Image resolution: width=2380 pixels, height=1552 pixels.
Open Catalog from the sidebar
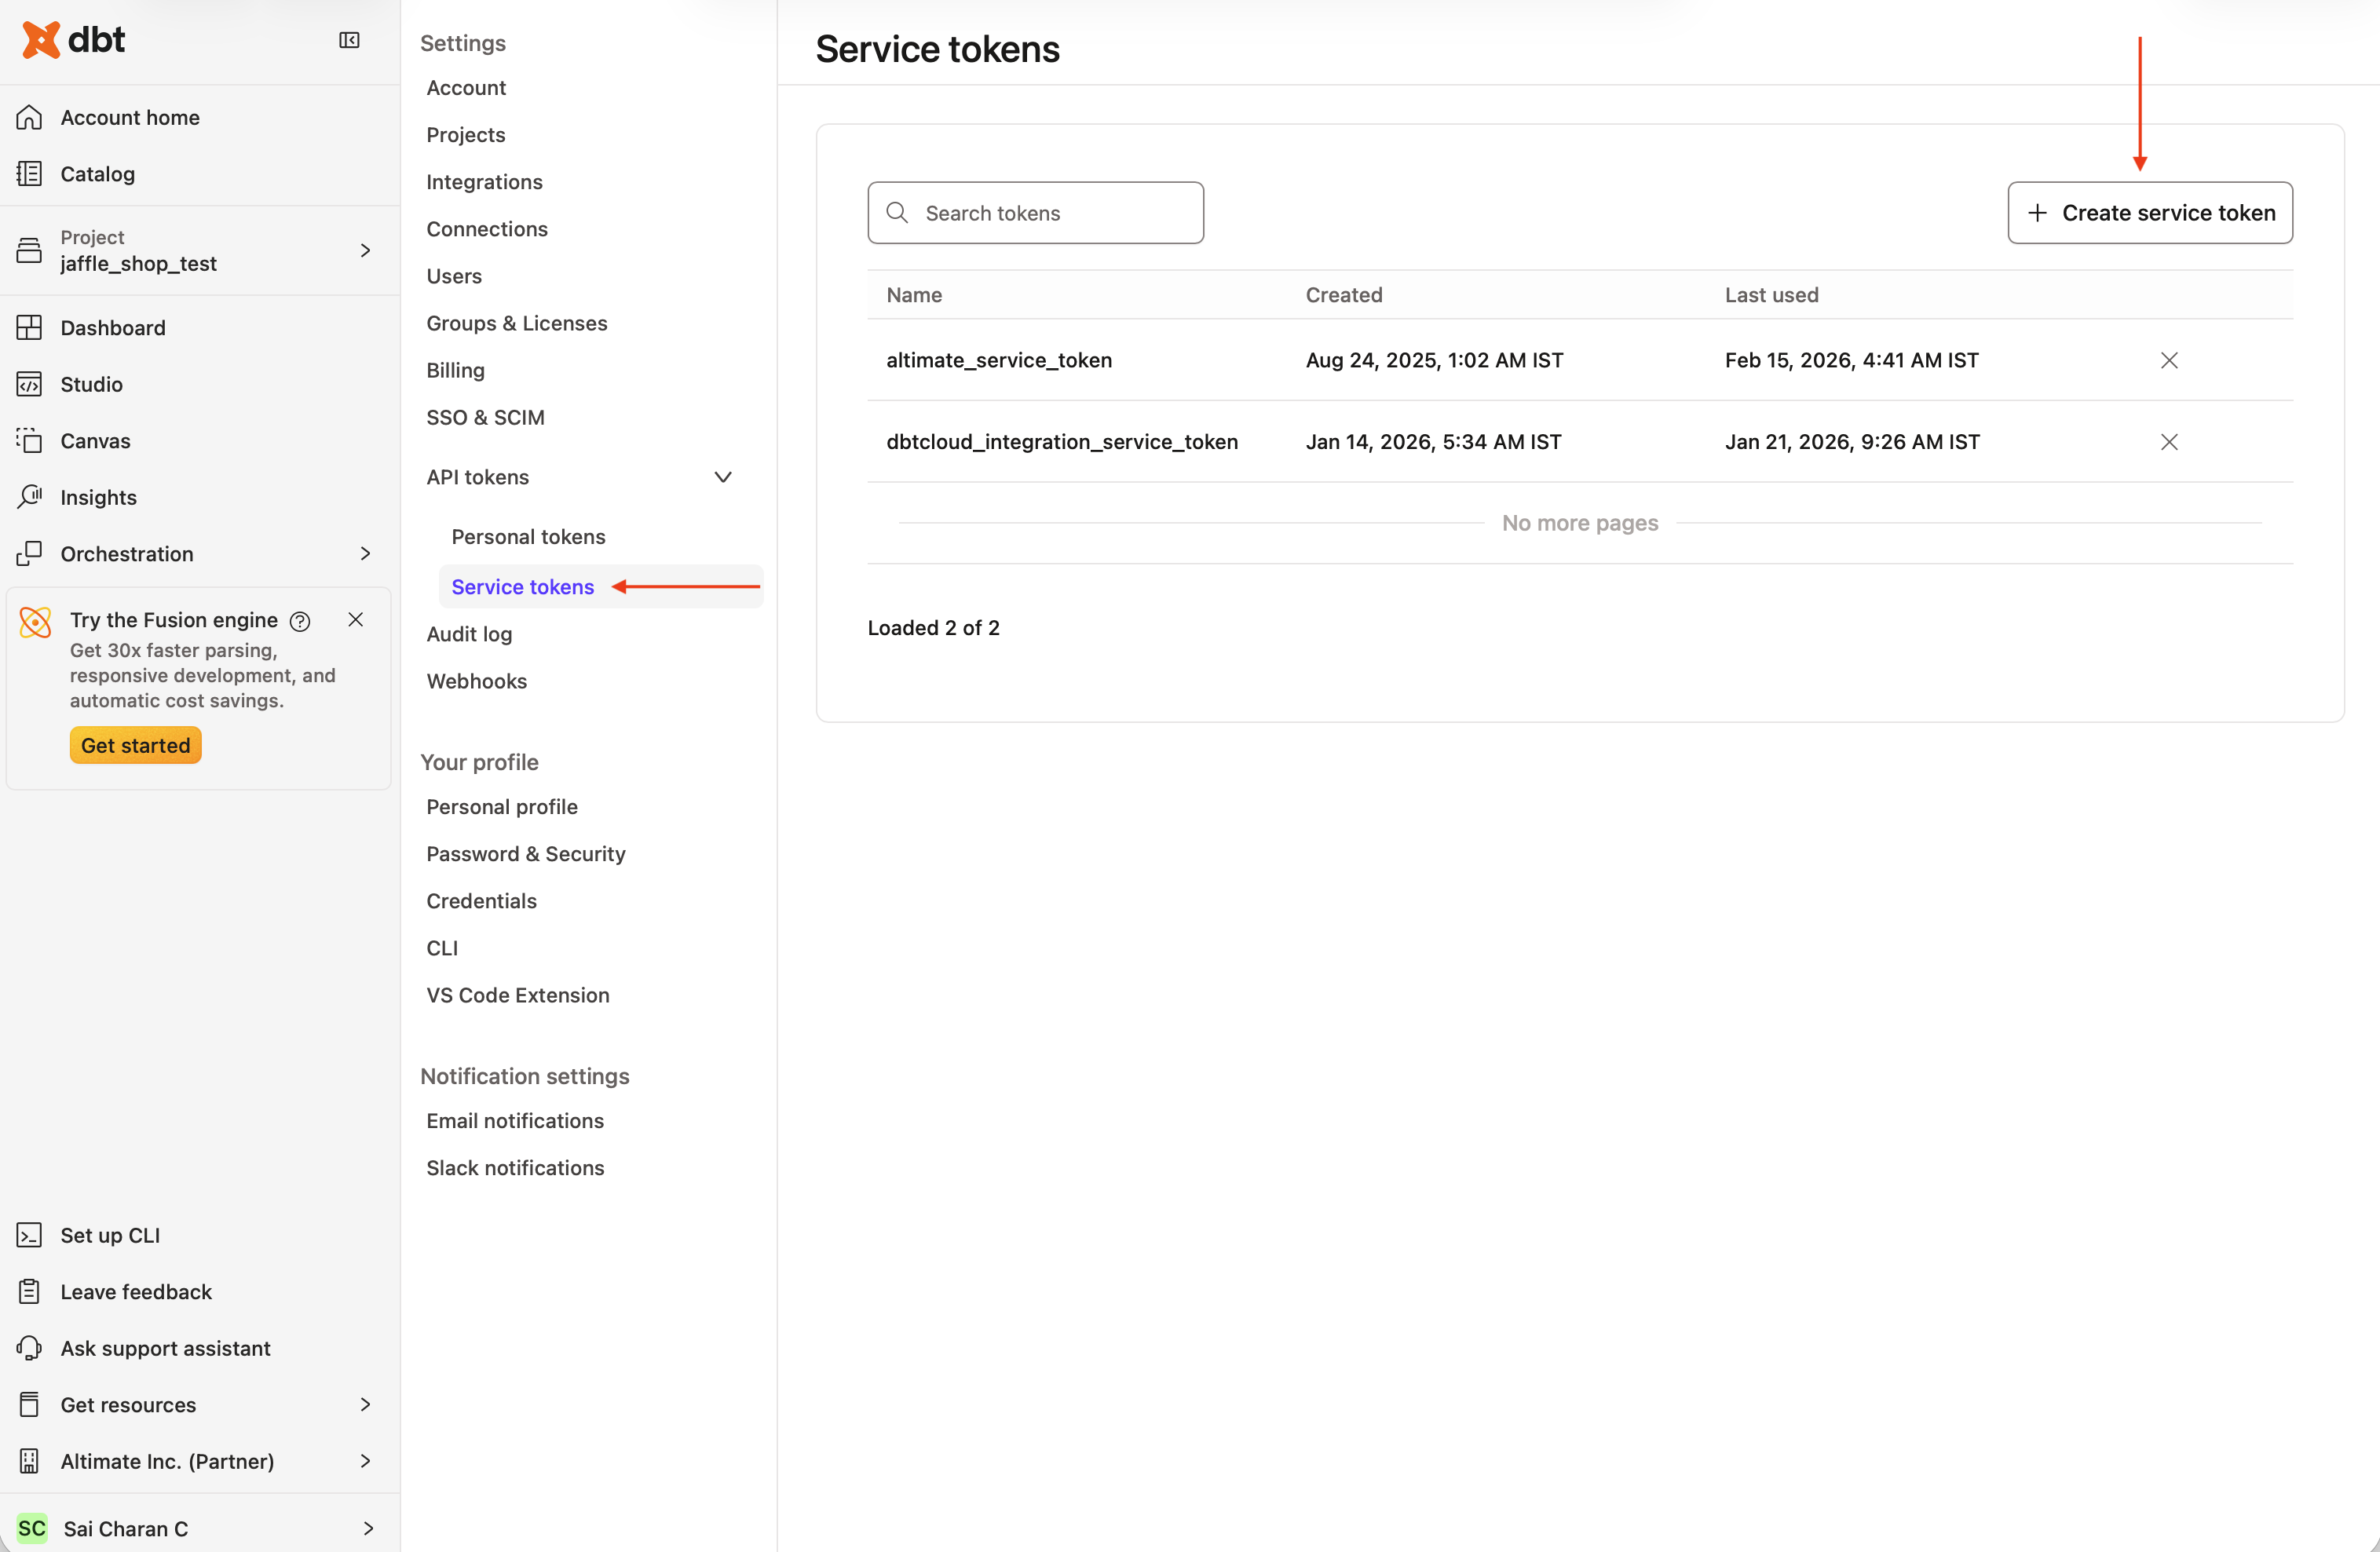[x=97, y=173]
